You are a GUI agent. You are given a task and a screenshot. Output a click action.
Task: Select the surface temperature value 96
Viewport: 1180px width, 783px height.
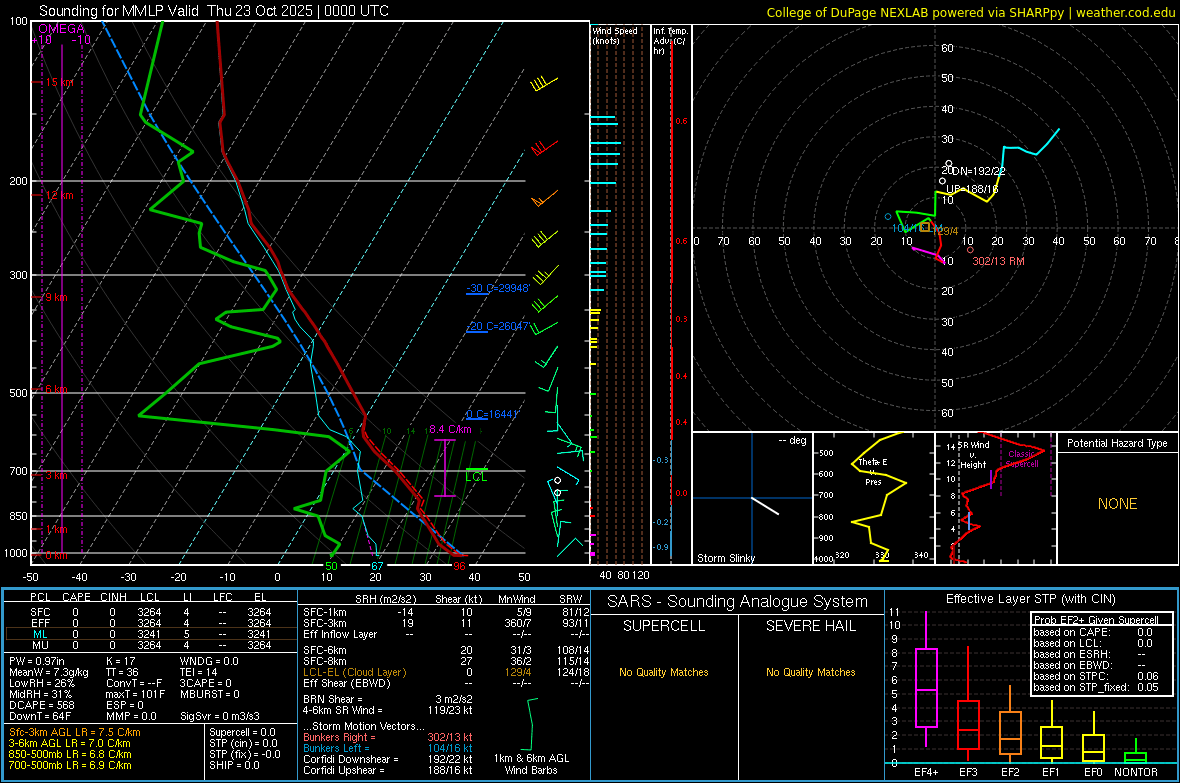pos(459,566)
